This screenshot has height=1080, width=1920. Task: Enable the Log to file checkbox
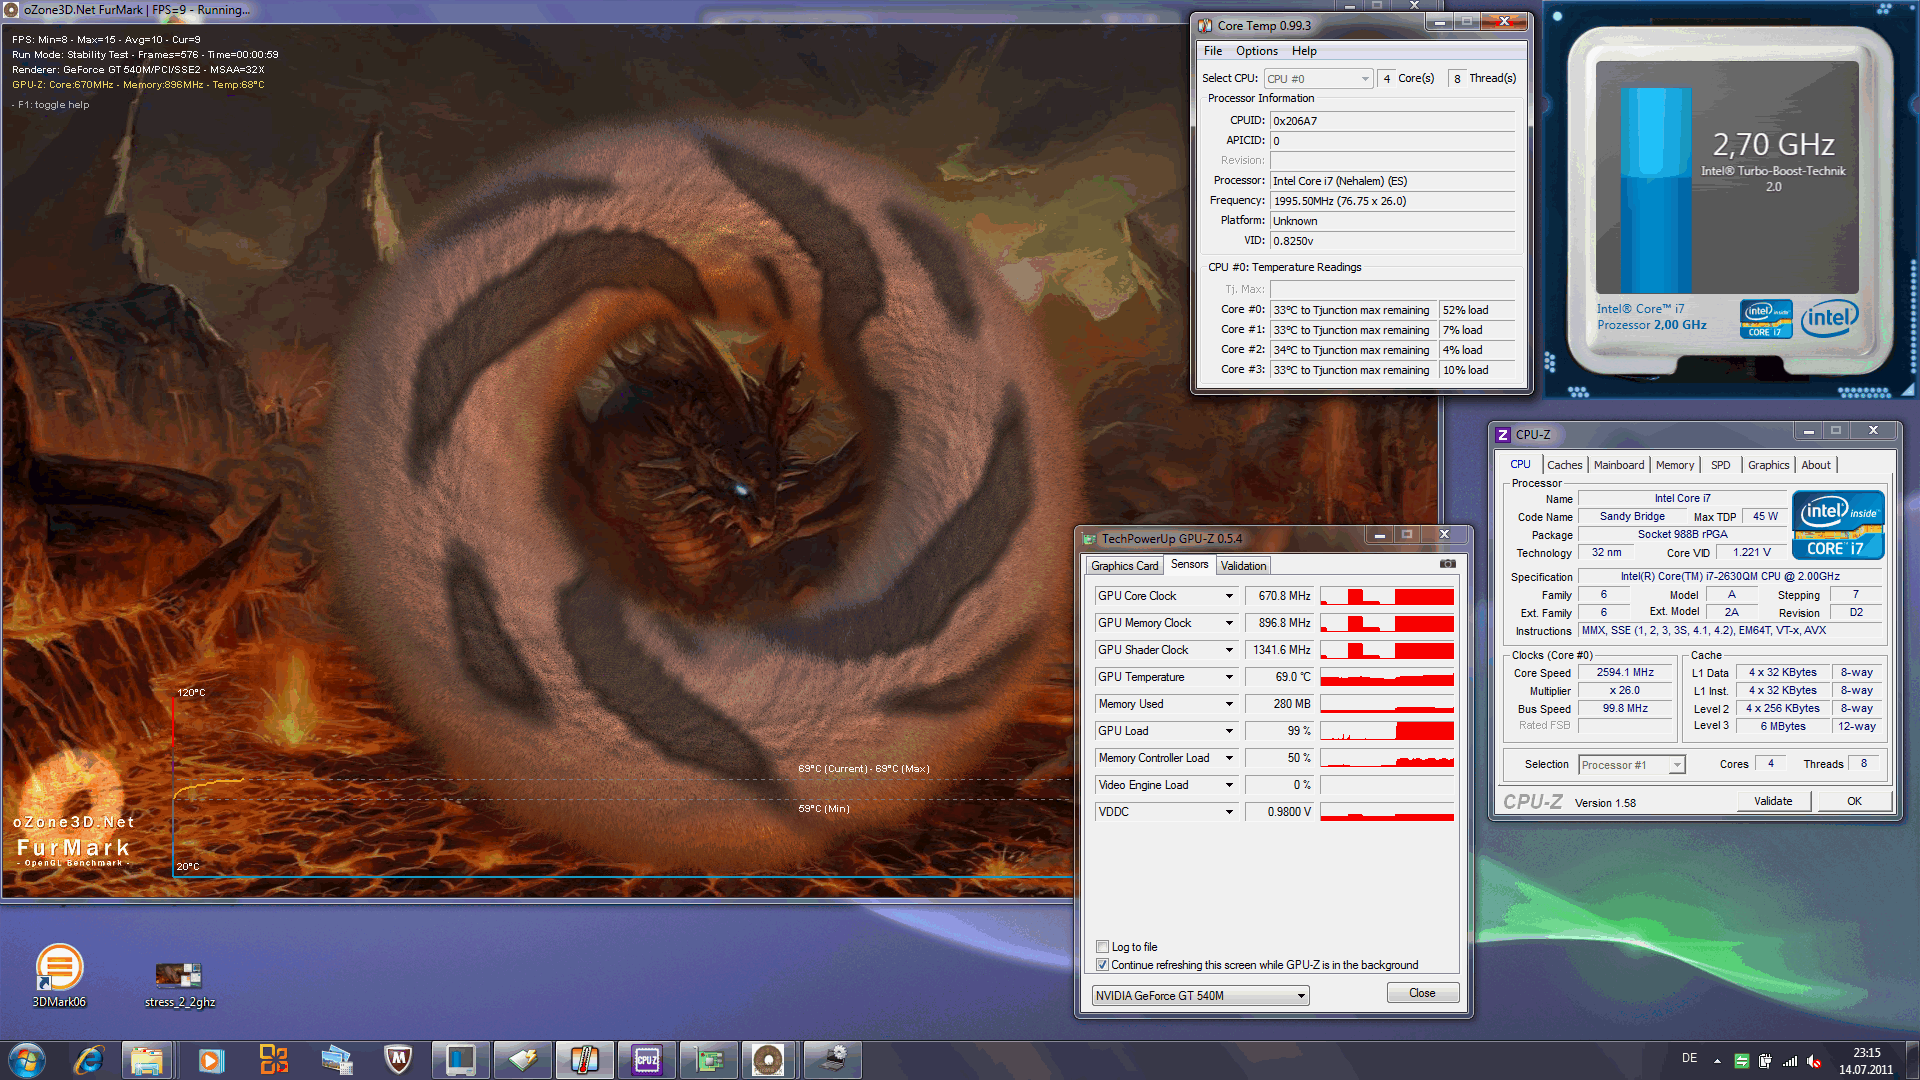point(1102,946)
